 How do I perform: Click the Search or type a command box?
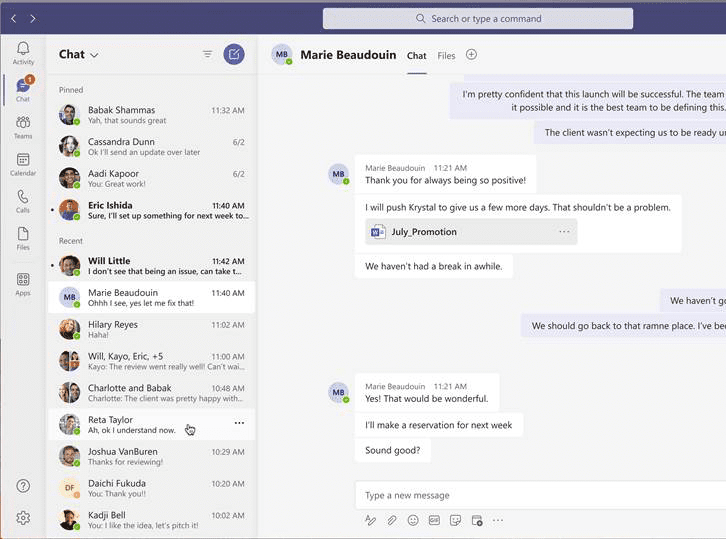[478, 18]
